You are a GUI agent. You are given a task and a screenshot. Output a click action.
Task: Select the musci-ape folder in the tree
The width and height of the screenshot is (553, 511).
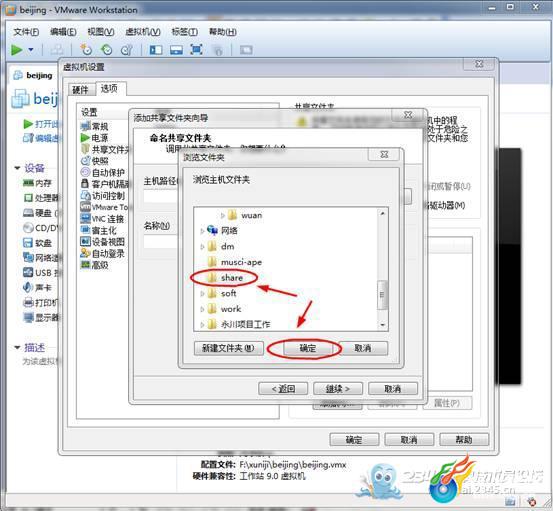241,262
